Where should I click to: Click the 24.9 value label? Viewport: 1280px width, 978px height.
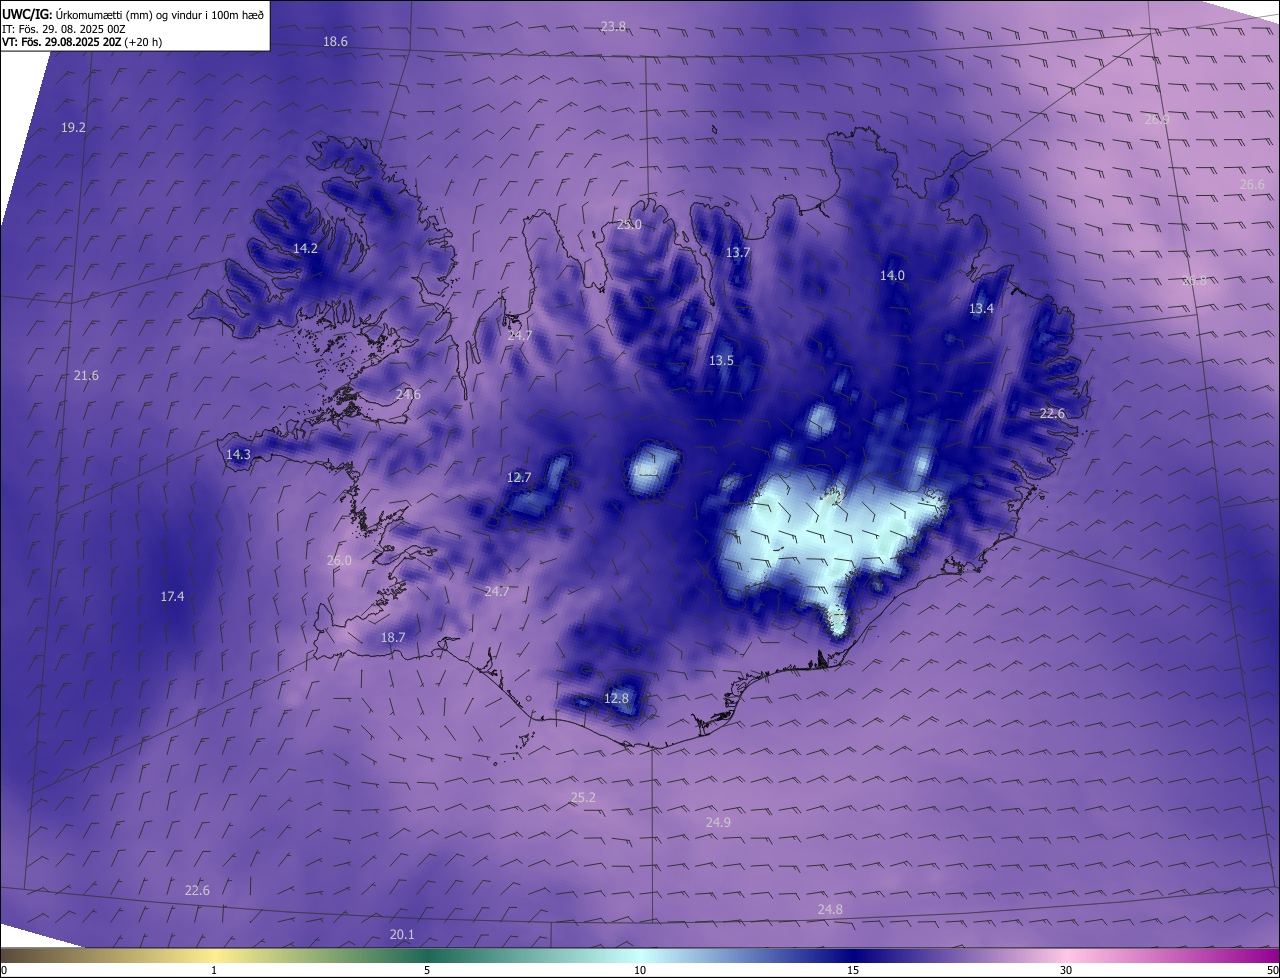click(x=718, y=823)
